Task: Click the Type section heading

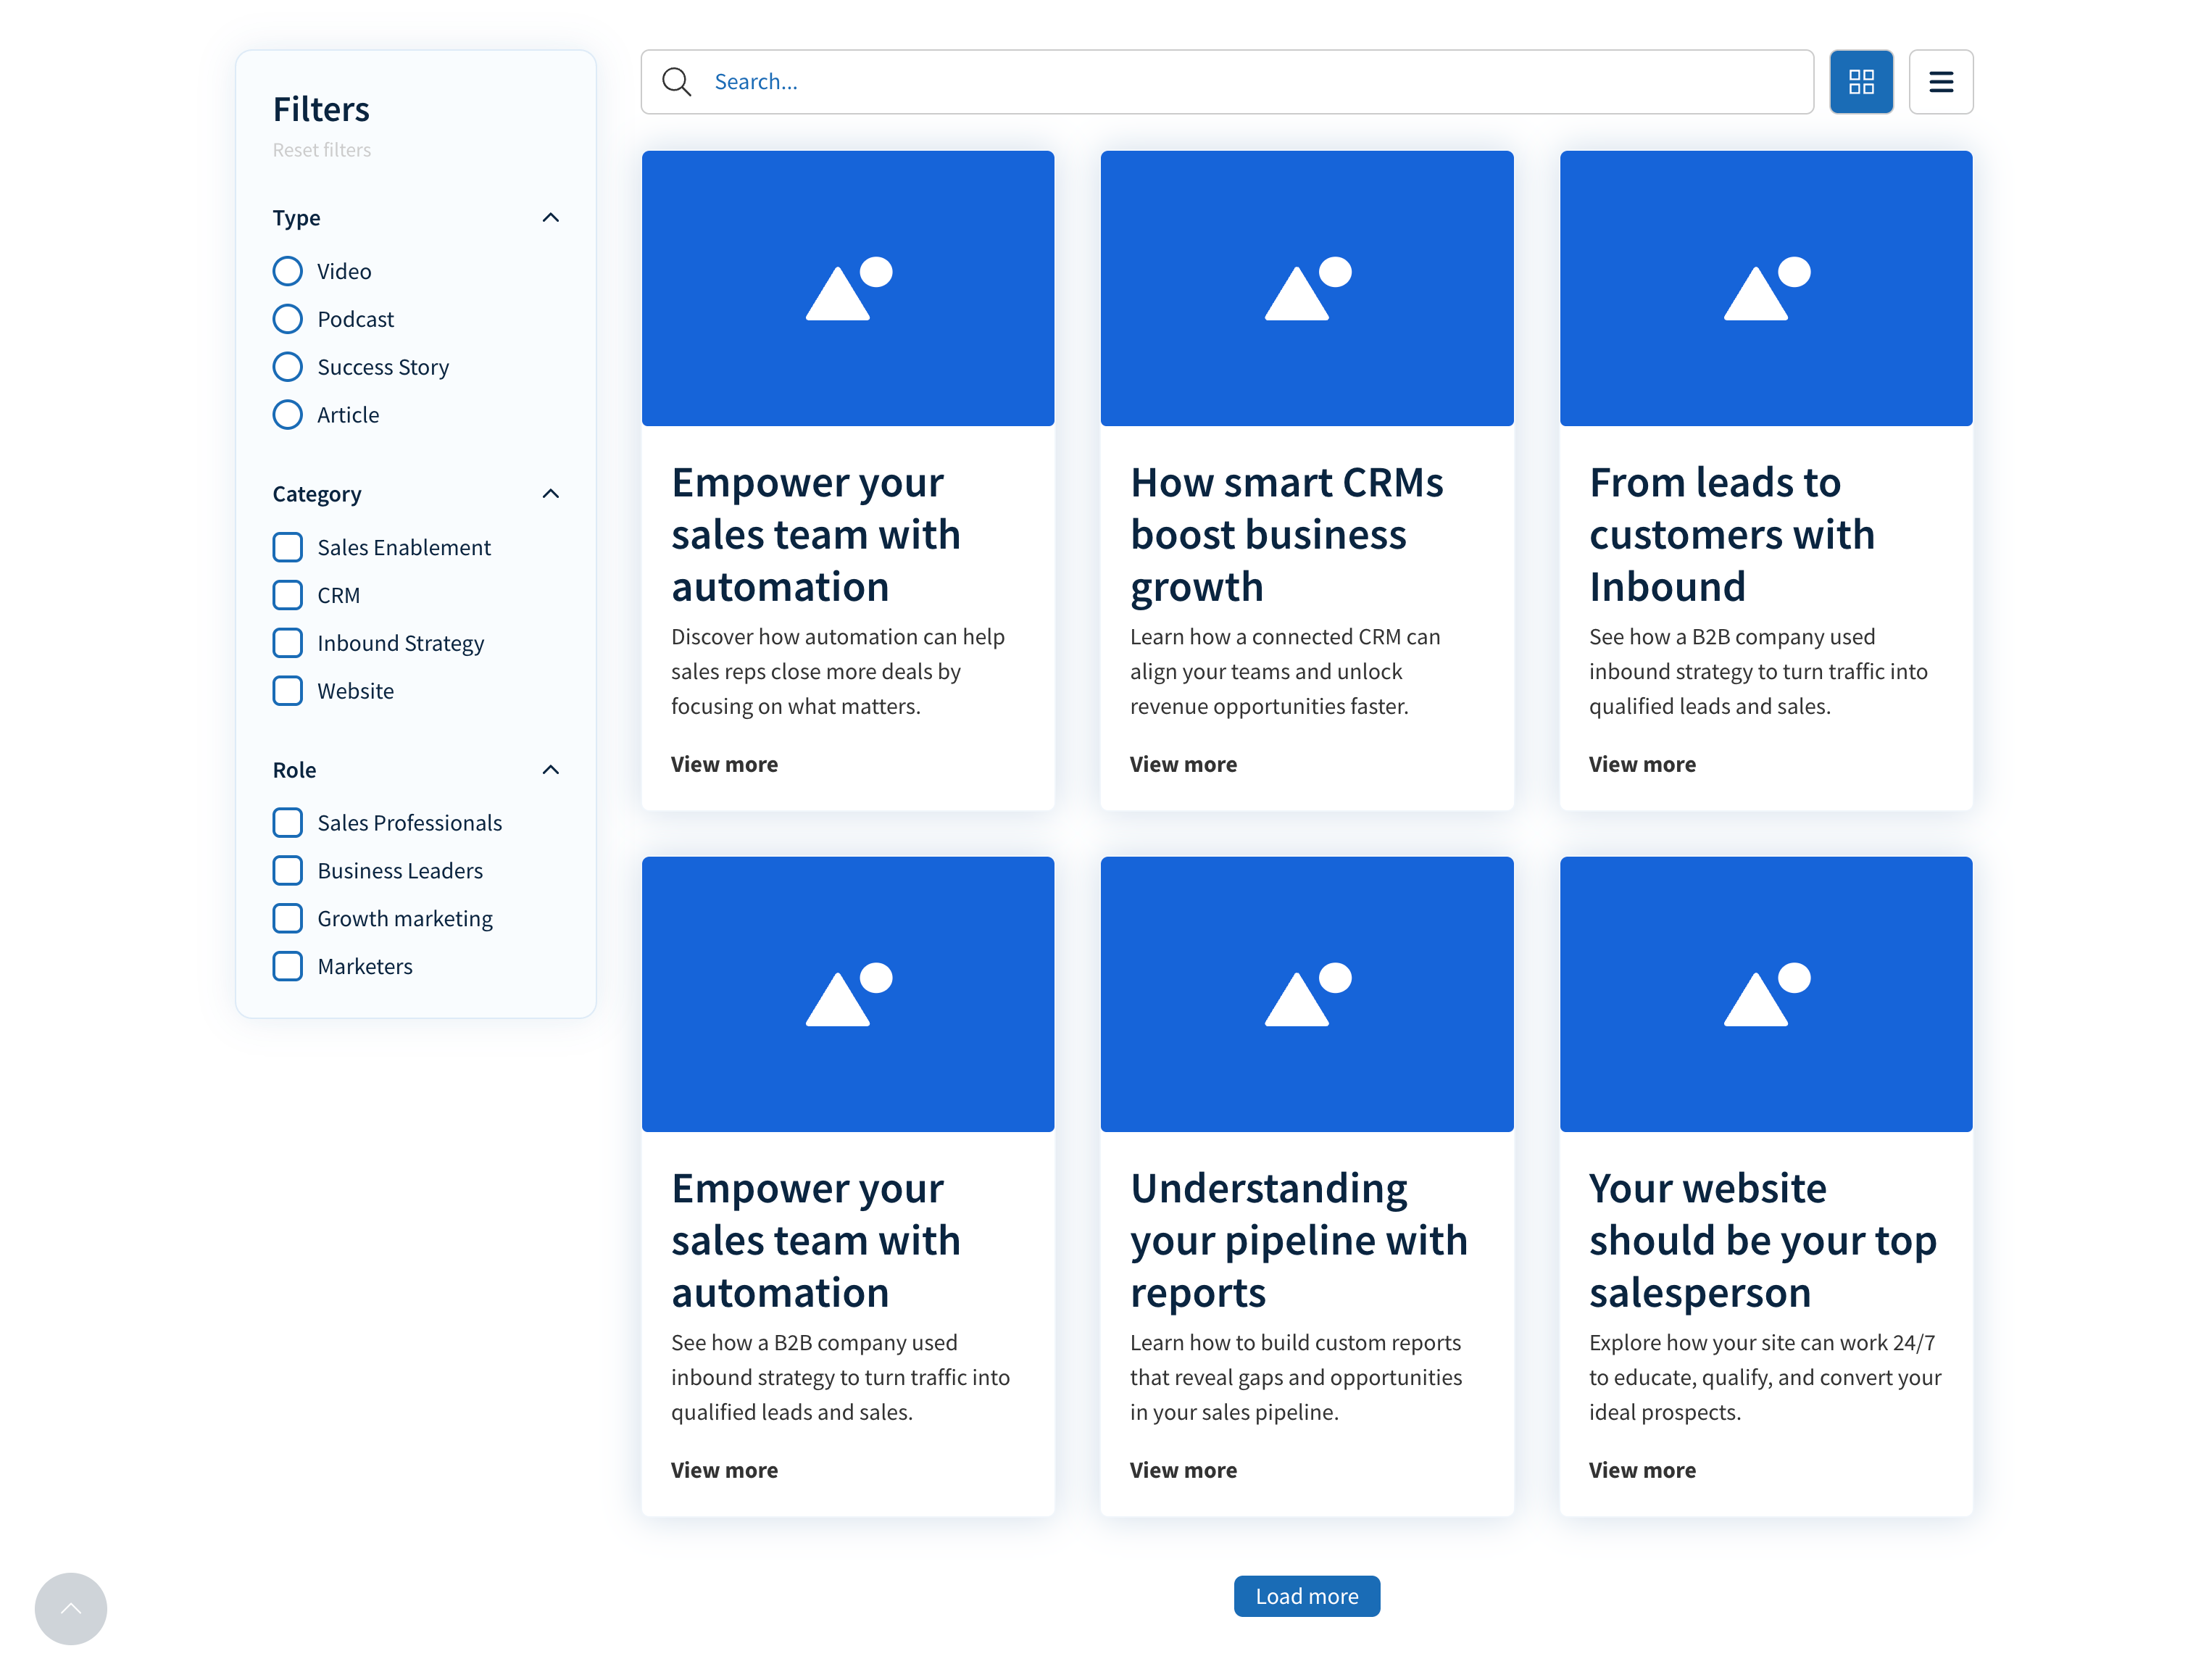Action: tap(296, 218)
